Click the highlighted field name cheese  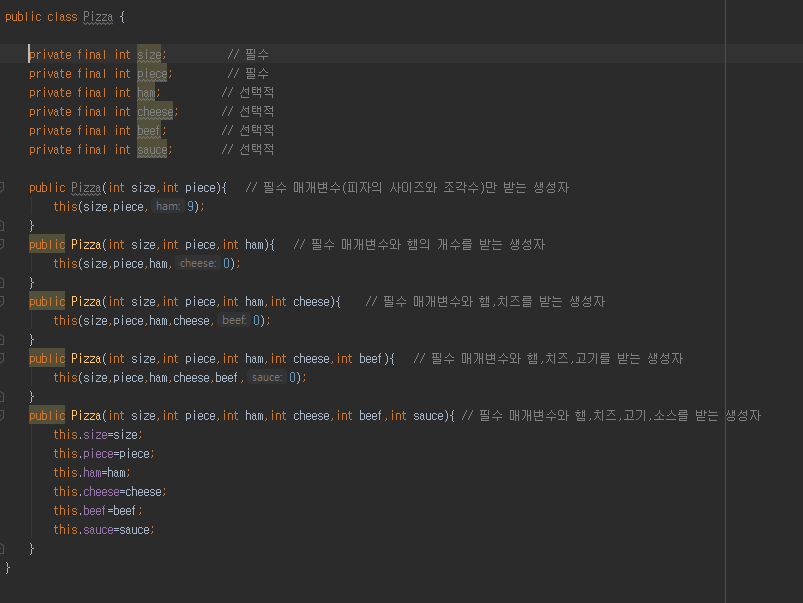pos(155,111)
